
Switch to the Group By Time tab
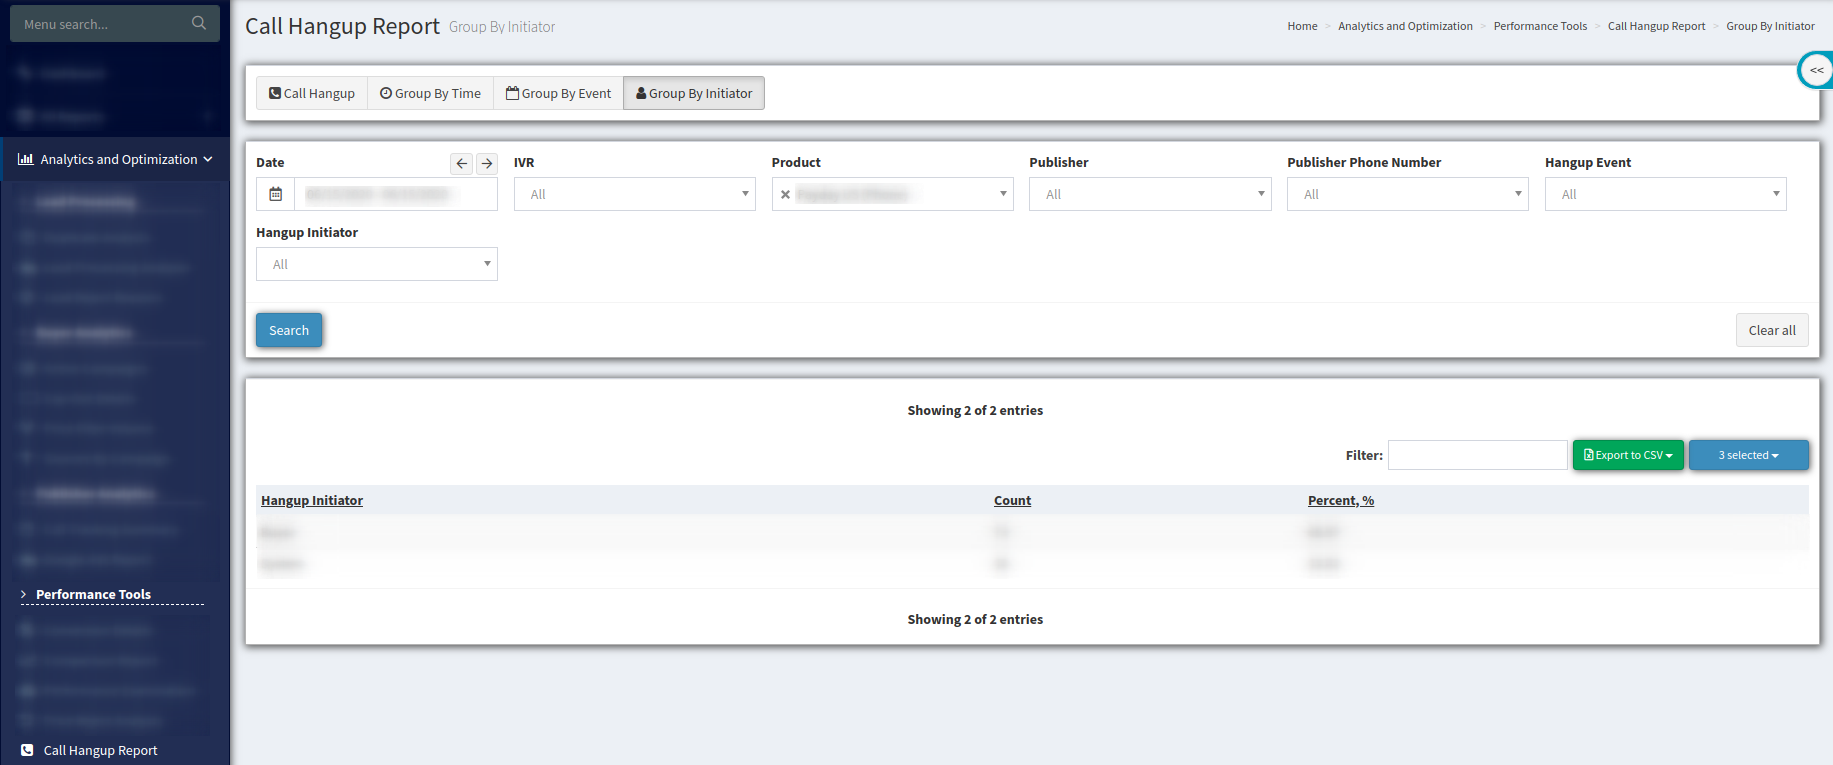430,93
